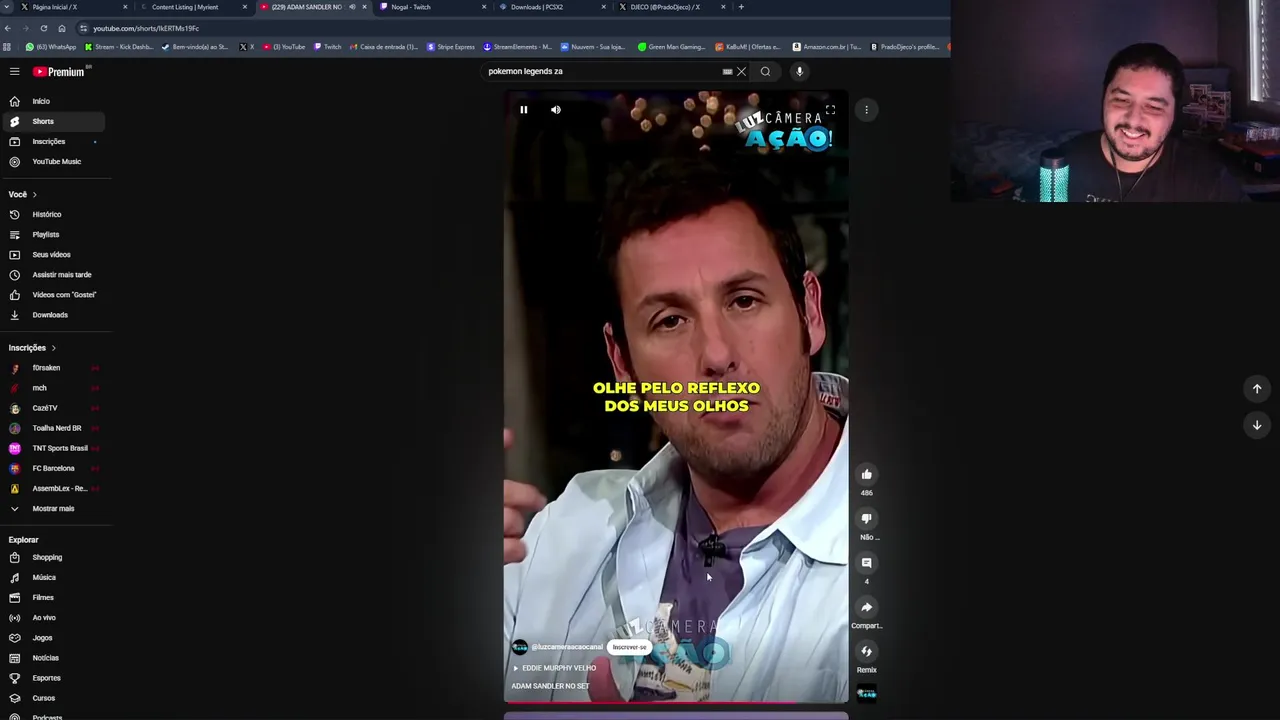Open Filmes under Explorar
The height and width of the screenshot is (720, 1280).
[52, 597]
